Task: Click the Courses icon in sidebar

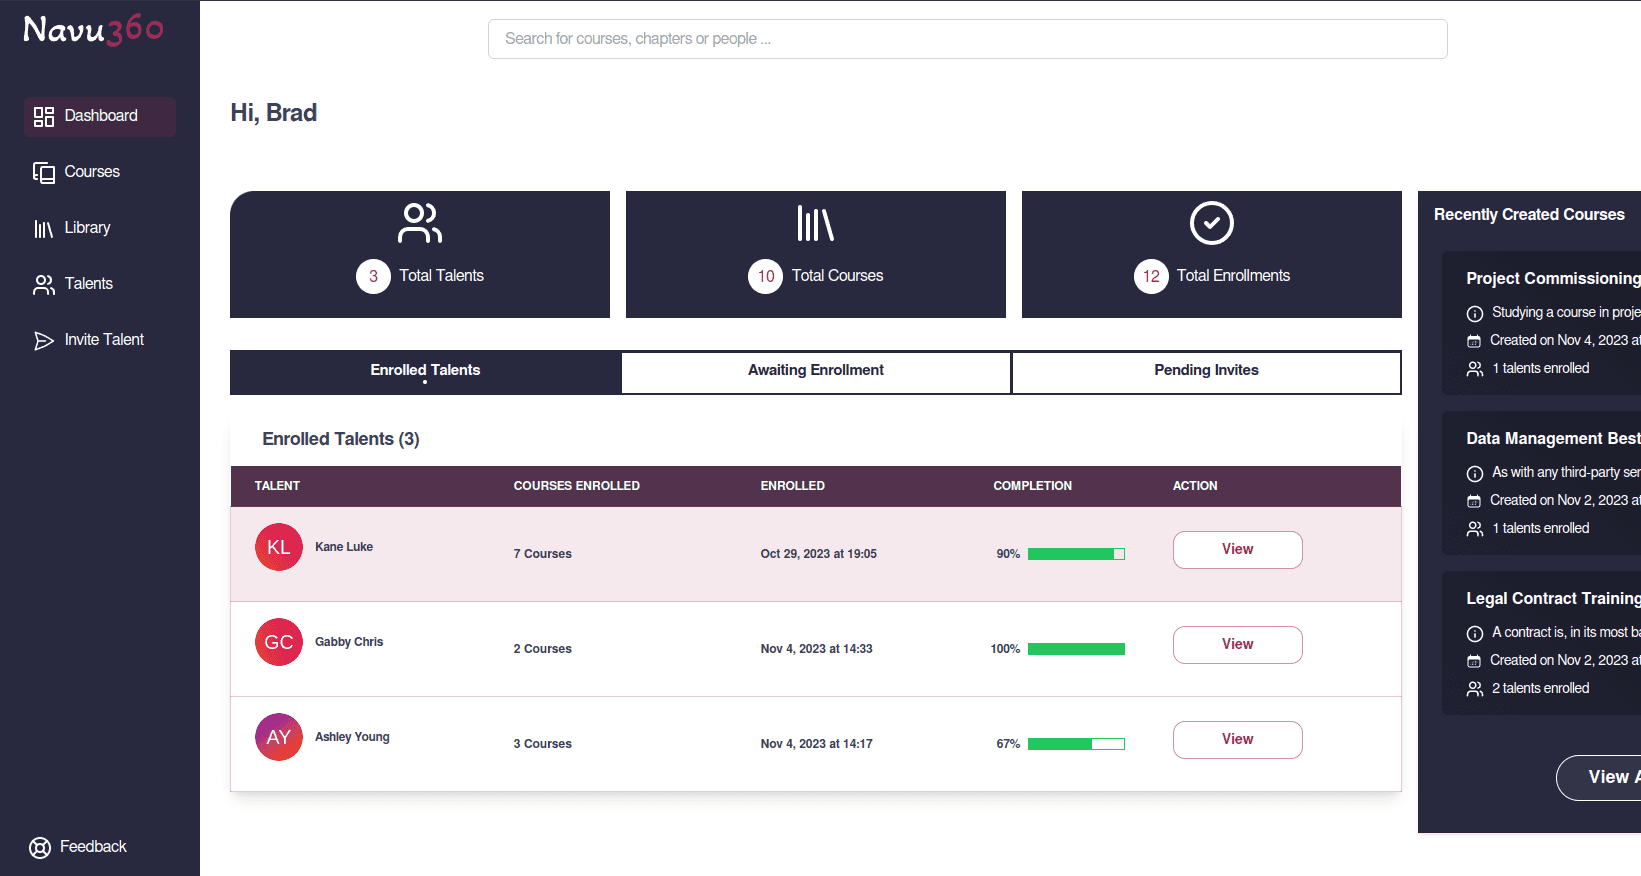Action: click(x=43, y=173)
